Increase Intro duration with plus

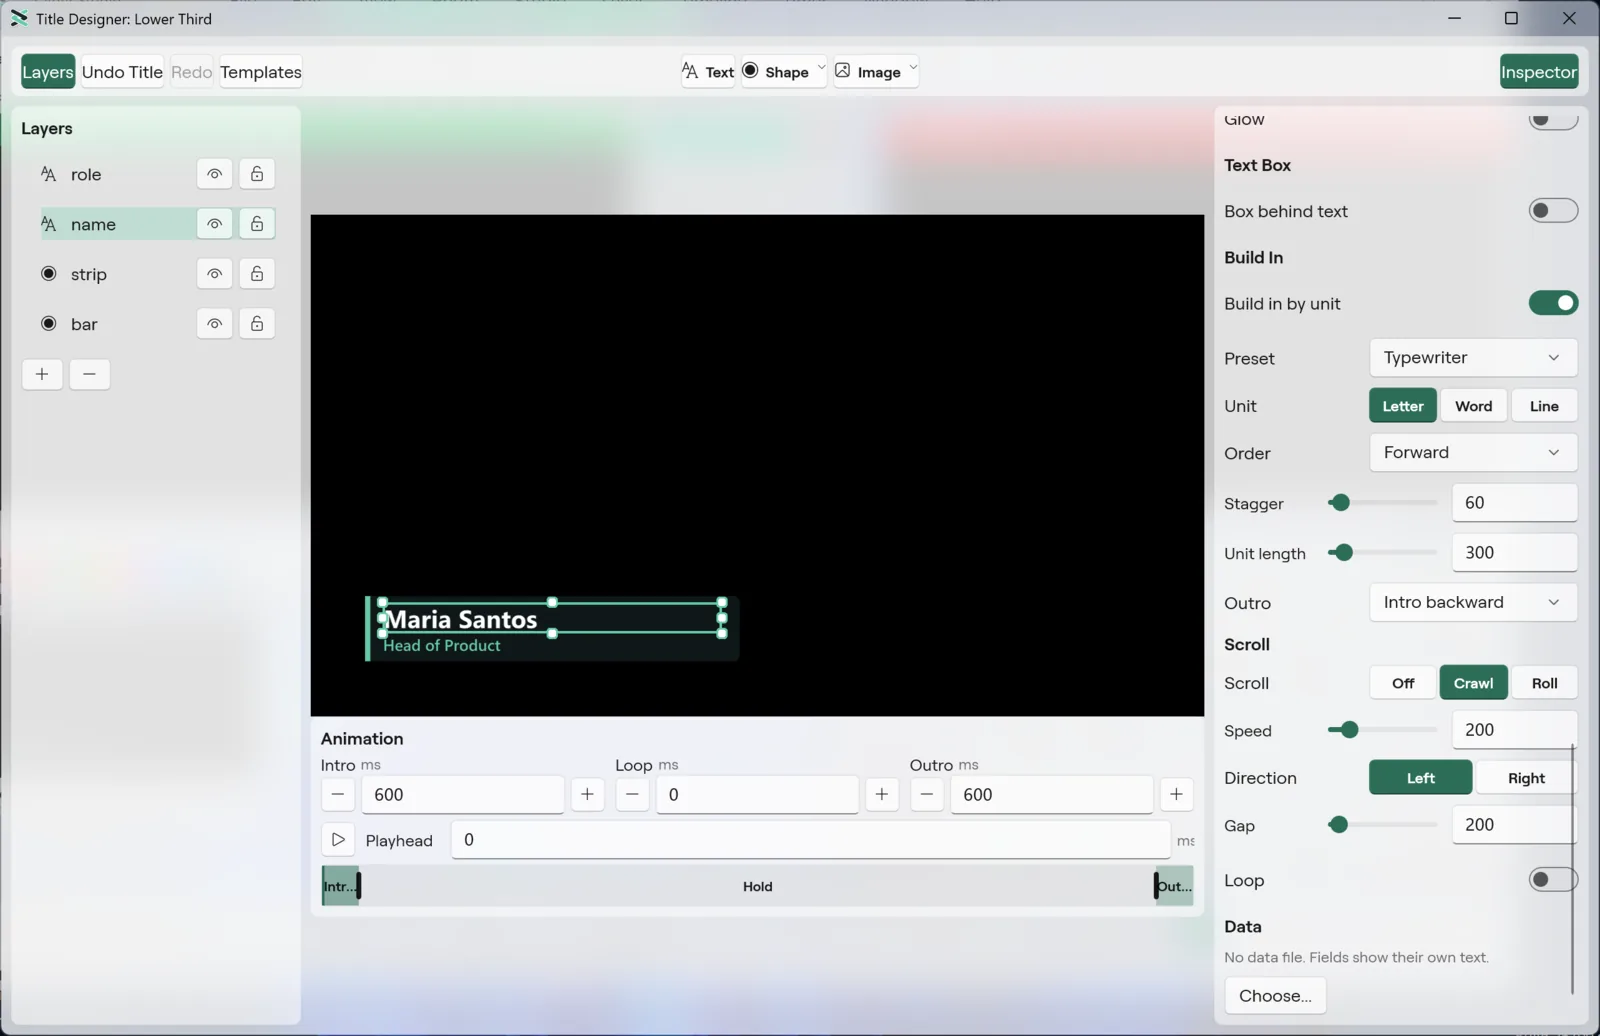tap(587, 795)
